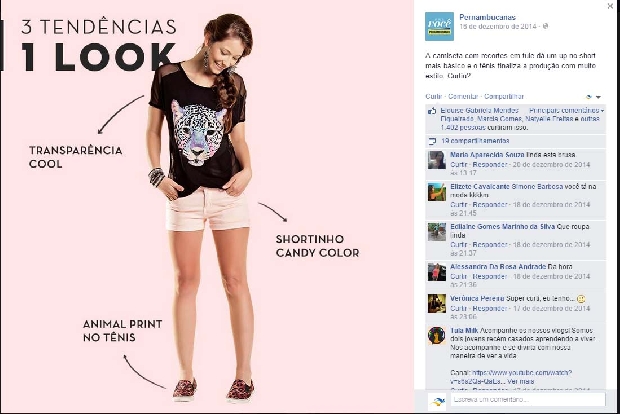Click your own avatar beside the comment box
The width and height of the screenshot is (620, 414).
[437, 402]
